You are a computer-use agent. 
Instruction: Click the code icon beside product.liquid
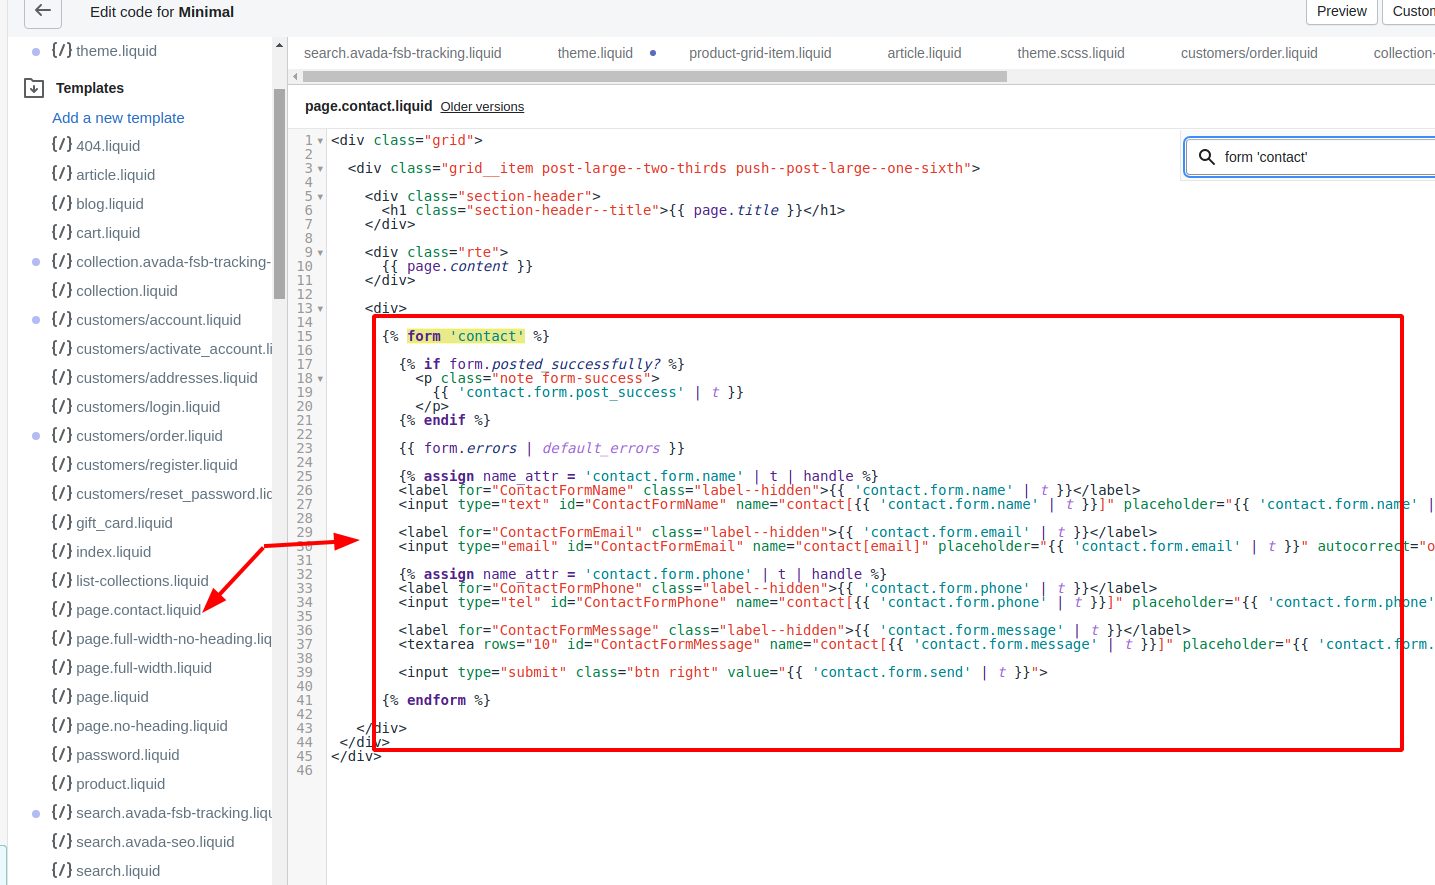pos(62,783)
